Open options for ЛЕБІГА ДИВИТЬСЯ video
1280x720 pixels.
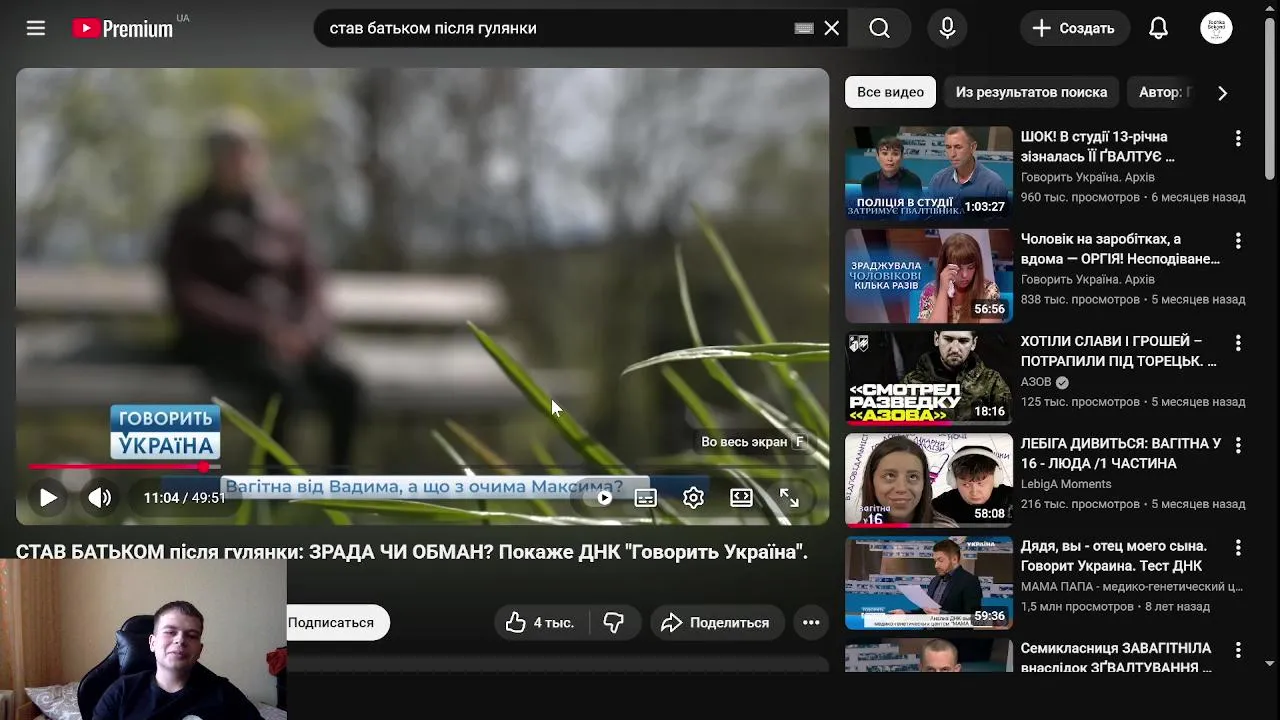[x=1238, y=445]
